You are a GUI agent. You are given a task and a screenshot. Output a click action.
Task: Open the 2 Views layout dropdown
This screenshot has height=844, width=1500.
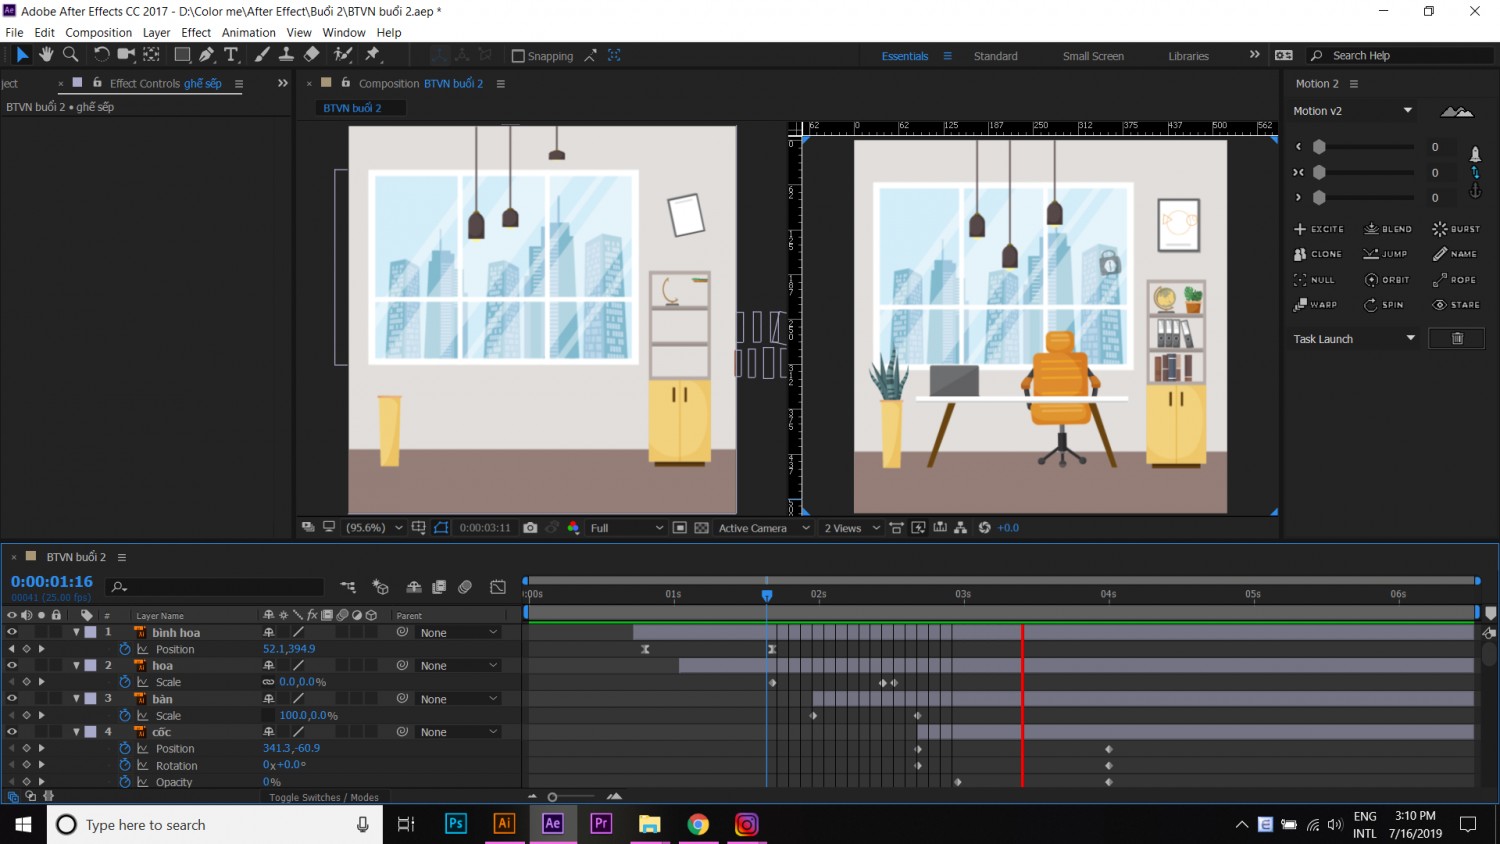(x=851, y=528)
